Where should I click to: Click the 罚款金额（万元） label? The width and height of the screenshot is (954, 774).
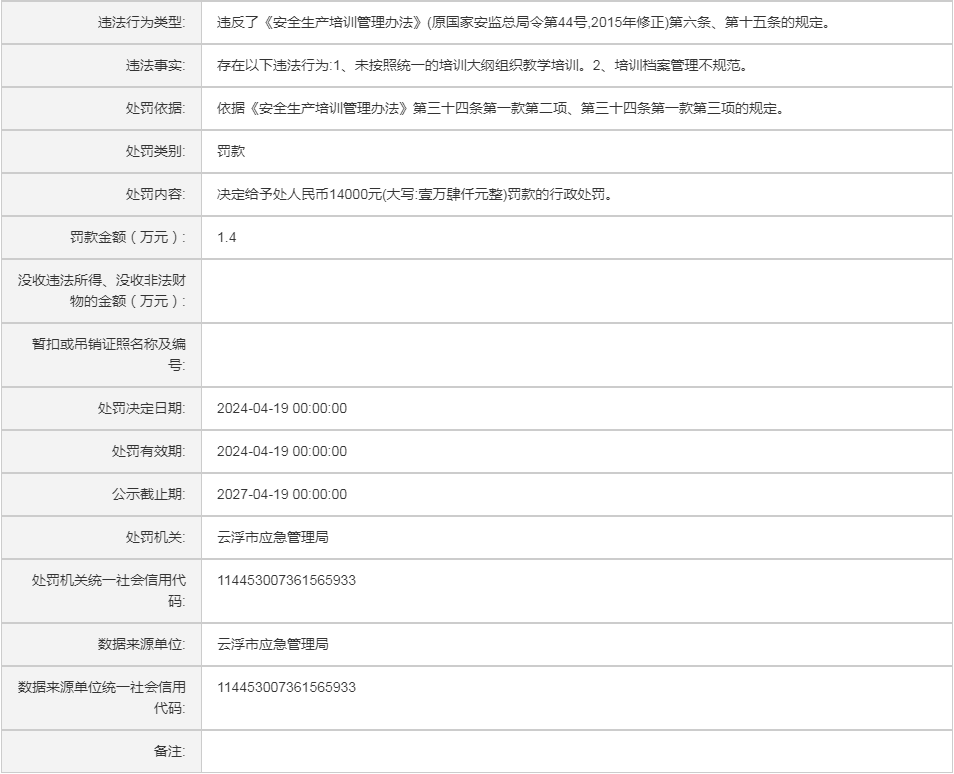pos(128,237)
